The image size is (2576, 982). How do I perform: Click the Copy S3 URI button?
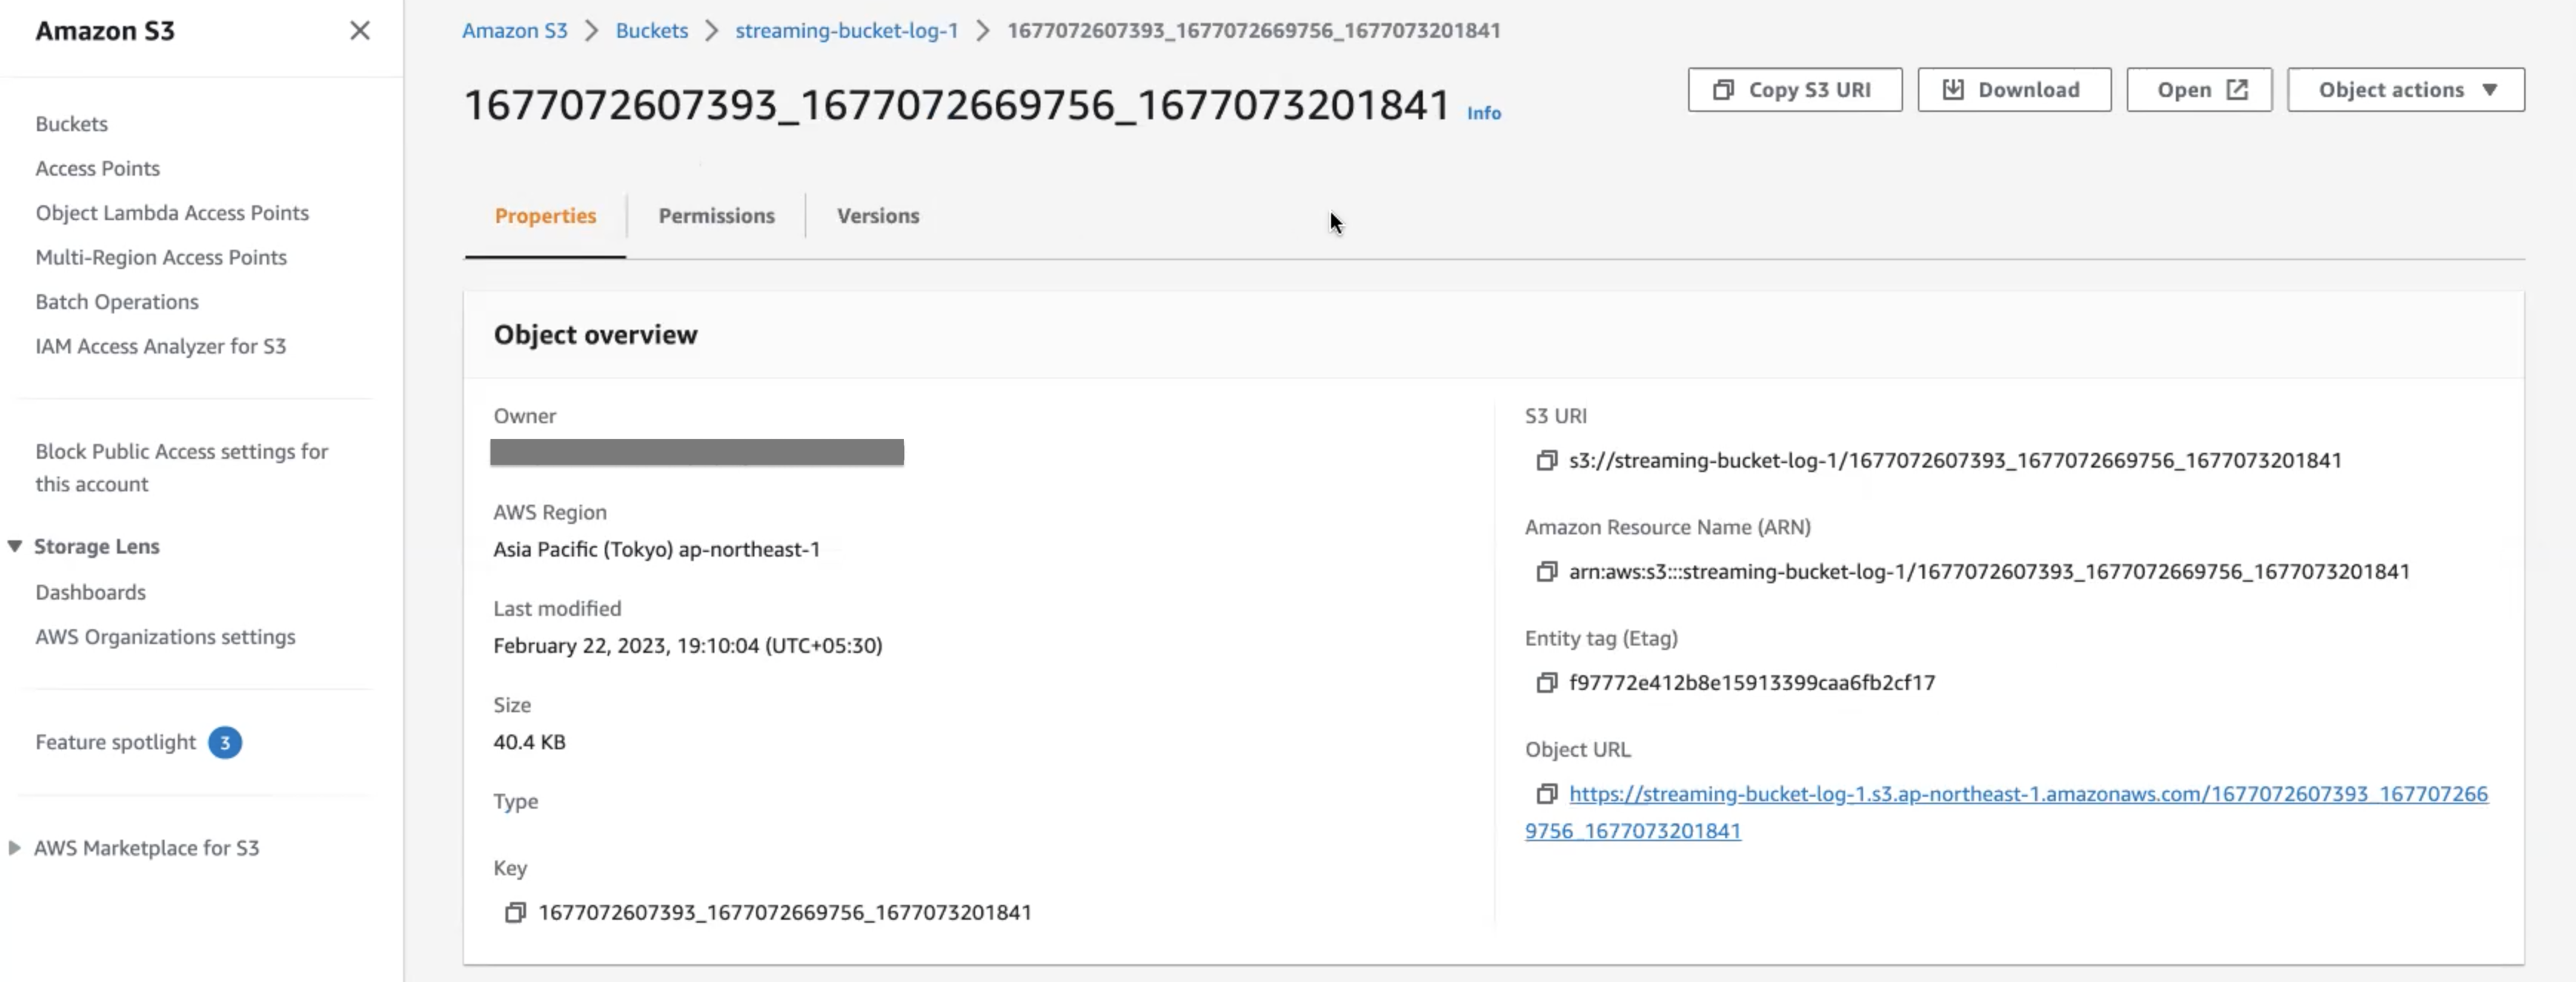tap(1794, 90)
